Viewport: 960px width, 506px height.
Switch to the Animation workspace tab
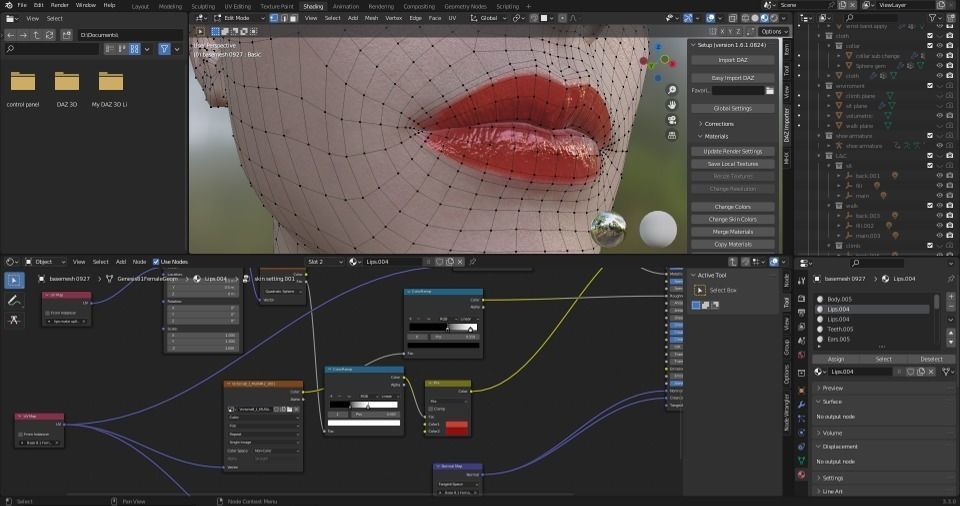click(345, 6)
